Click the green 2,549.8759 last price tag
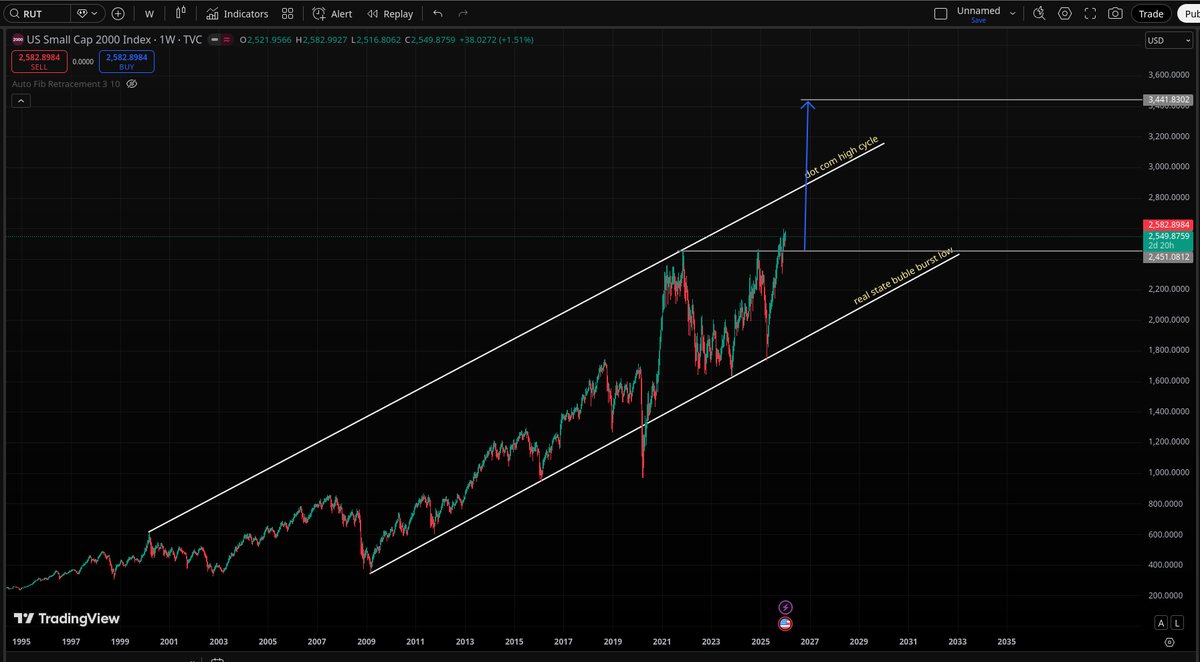Image resolution: width=1200 pixels, height=662 pixels. pyautogui.click(x=1168, y=237)
